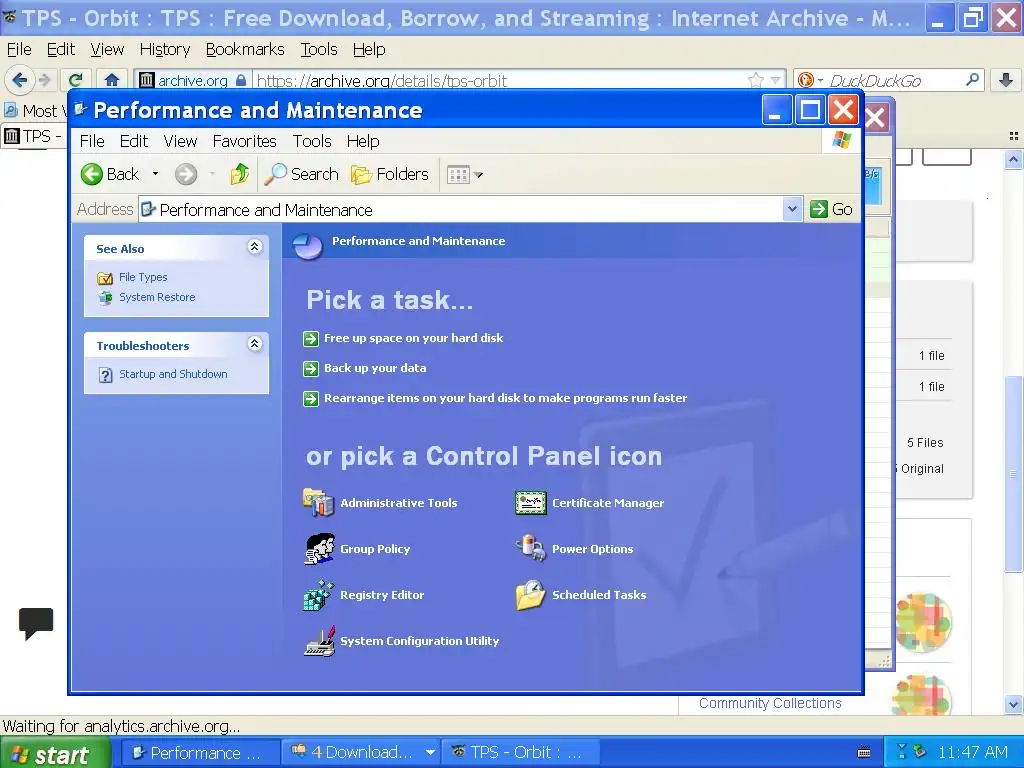Collapse the Troubleshooters panel

255,344
